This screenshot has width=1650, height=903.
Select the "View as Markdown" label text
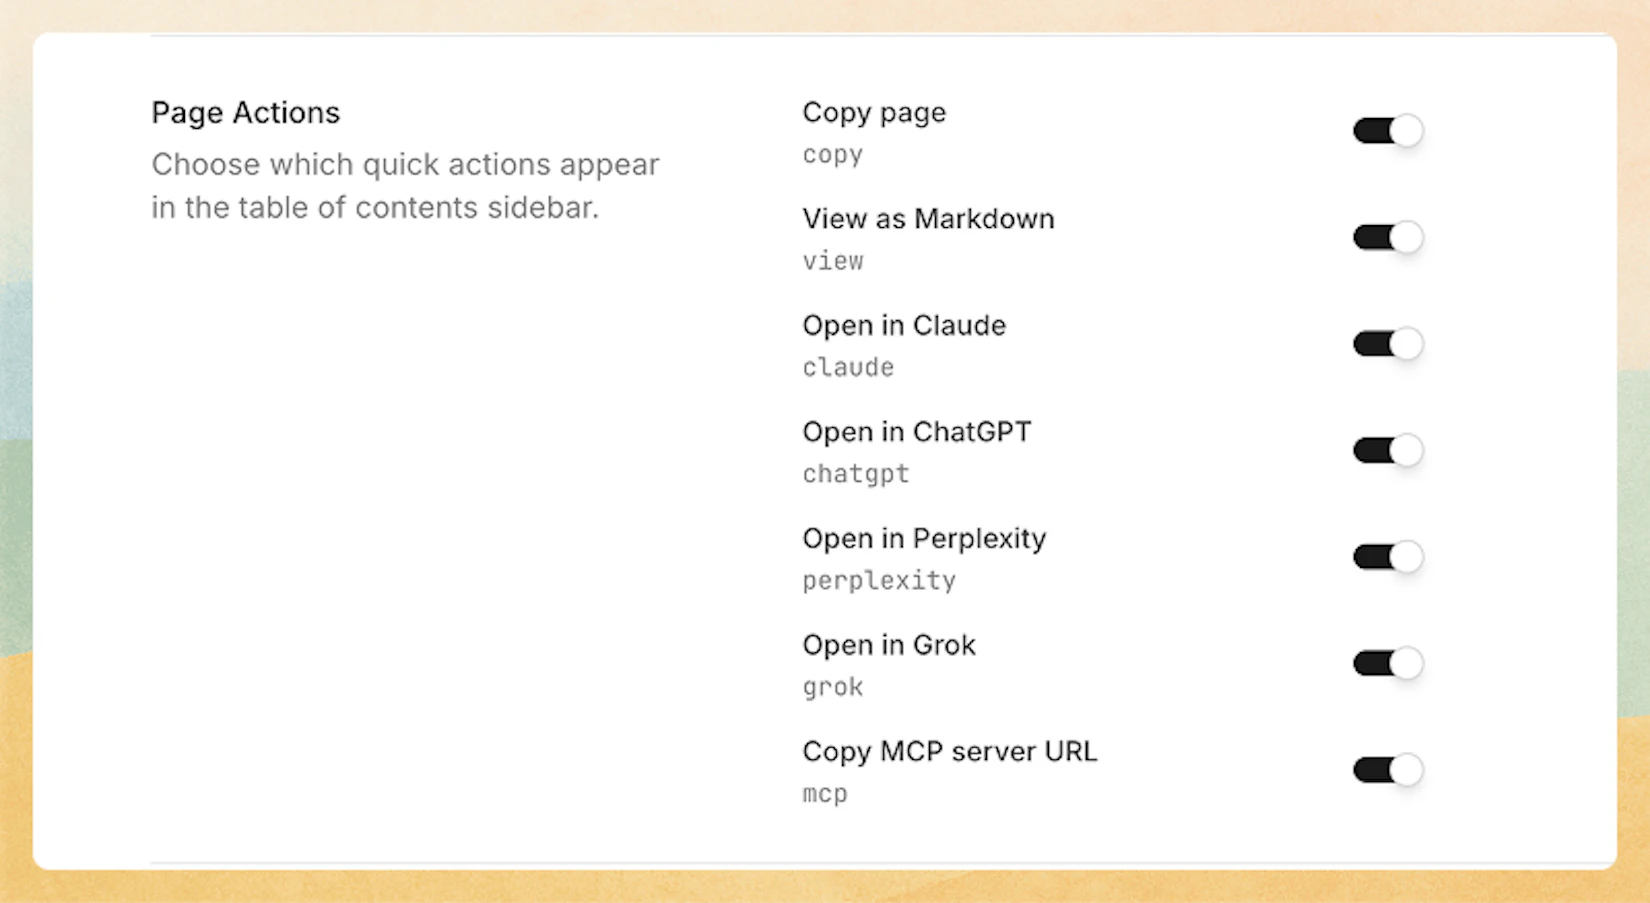click(928, 219)
